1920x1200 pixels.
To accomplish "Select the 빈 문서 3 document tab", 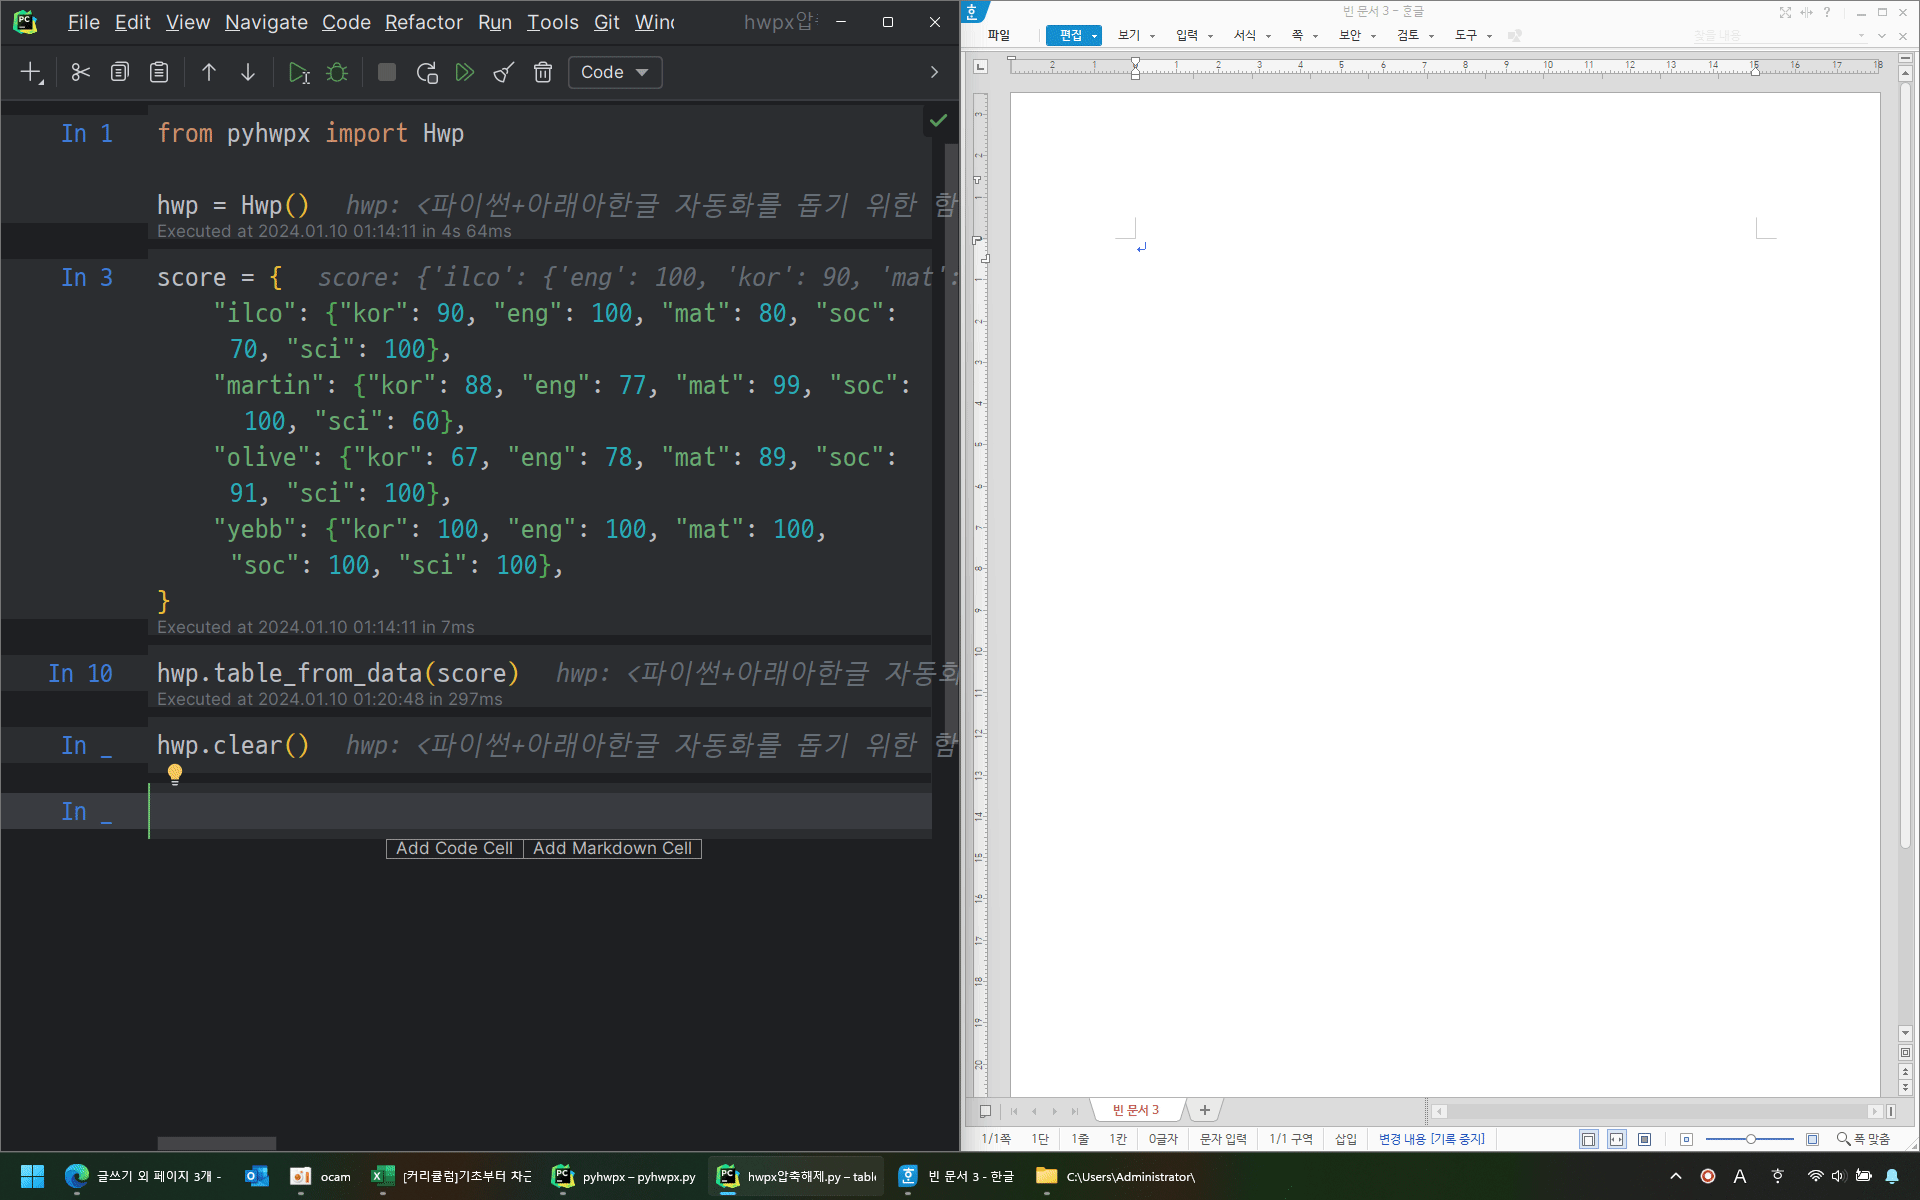I will coord(1136,1110).
